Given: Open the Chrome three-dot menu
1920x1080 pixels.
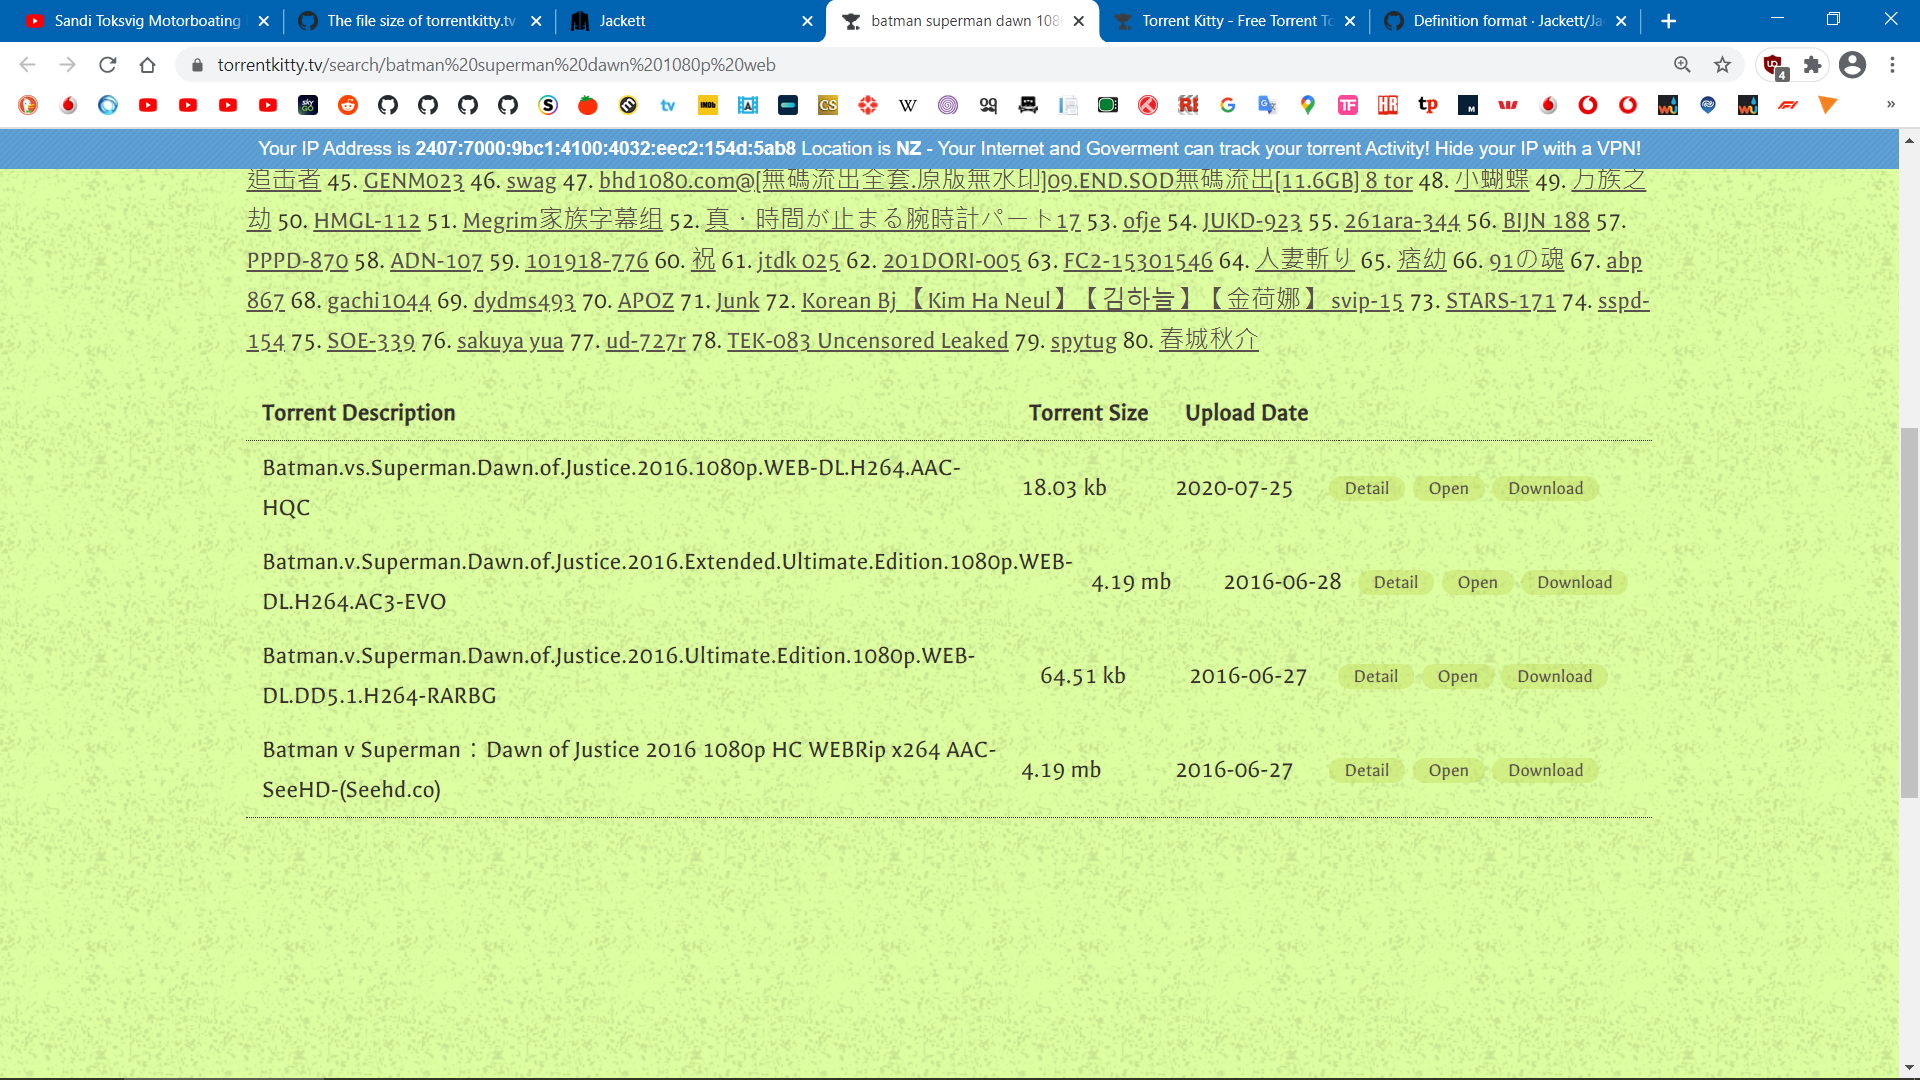Looking at the screenshot, I should tap(1892, 65).
